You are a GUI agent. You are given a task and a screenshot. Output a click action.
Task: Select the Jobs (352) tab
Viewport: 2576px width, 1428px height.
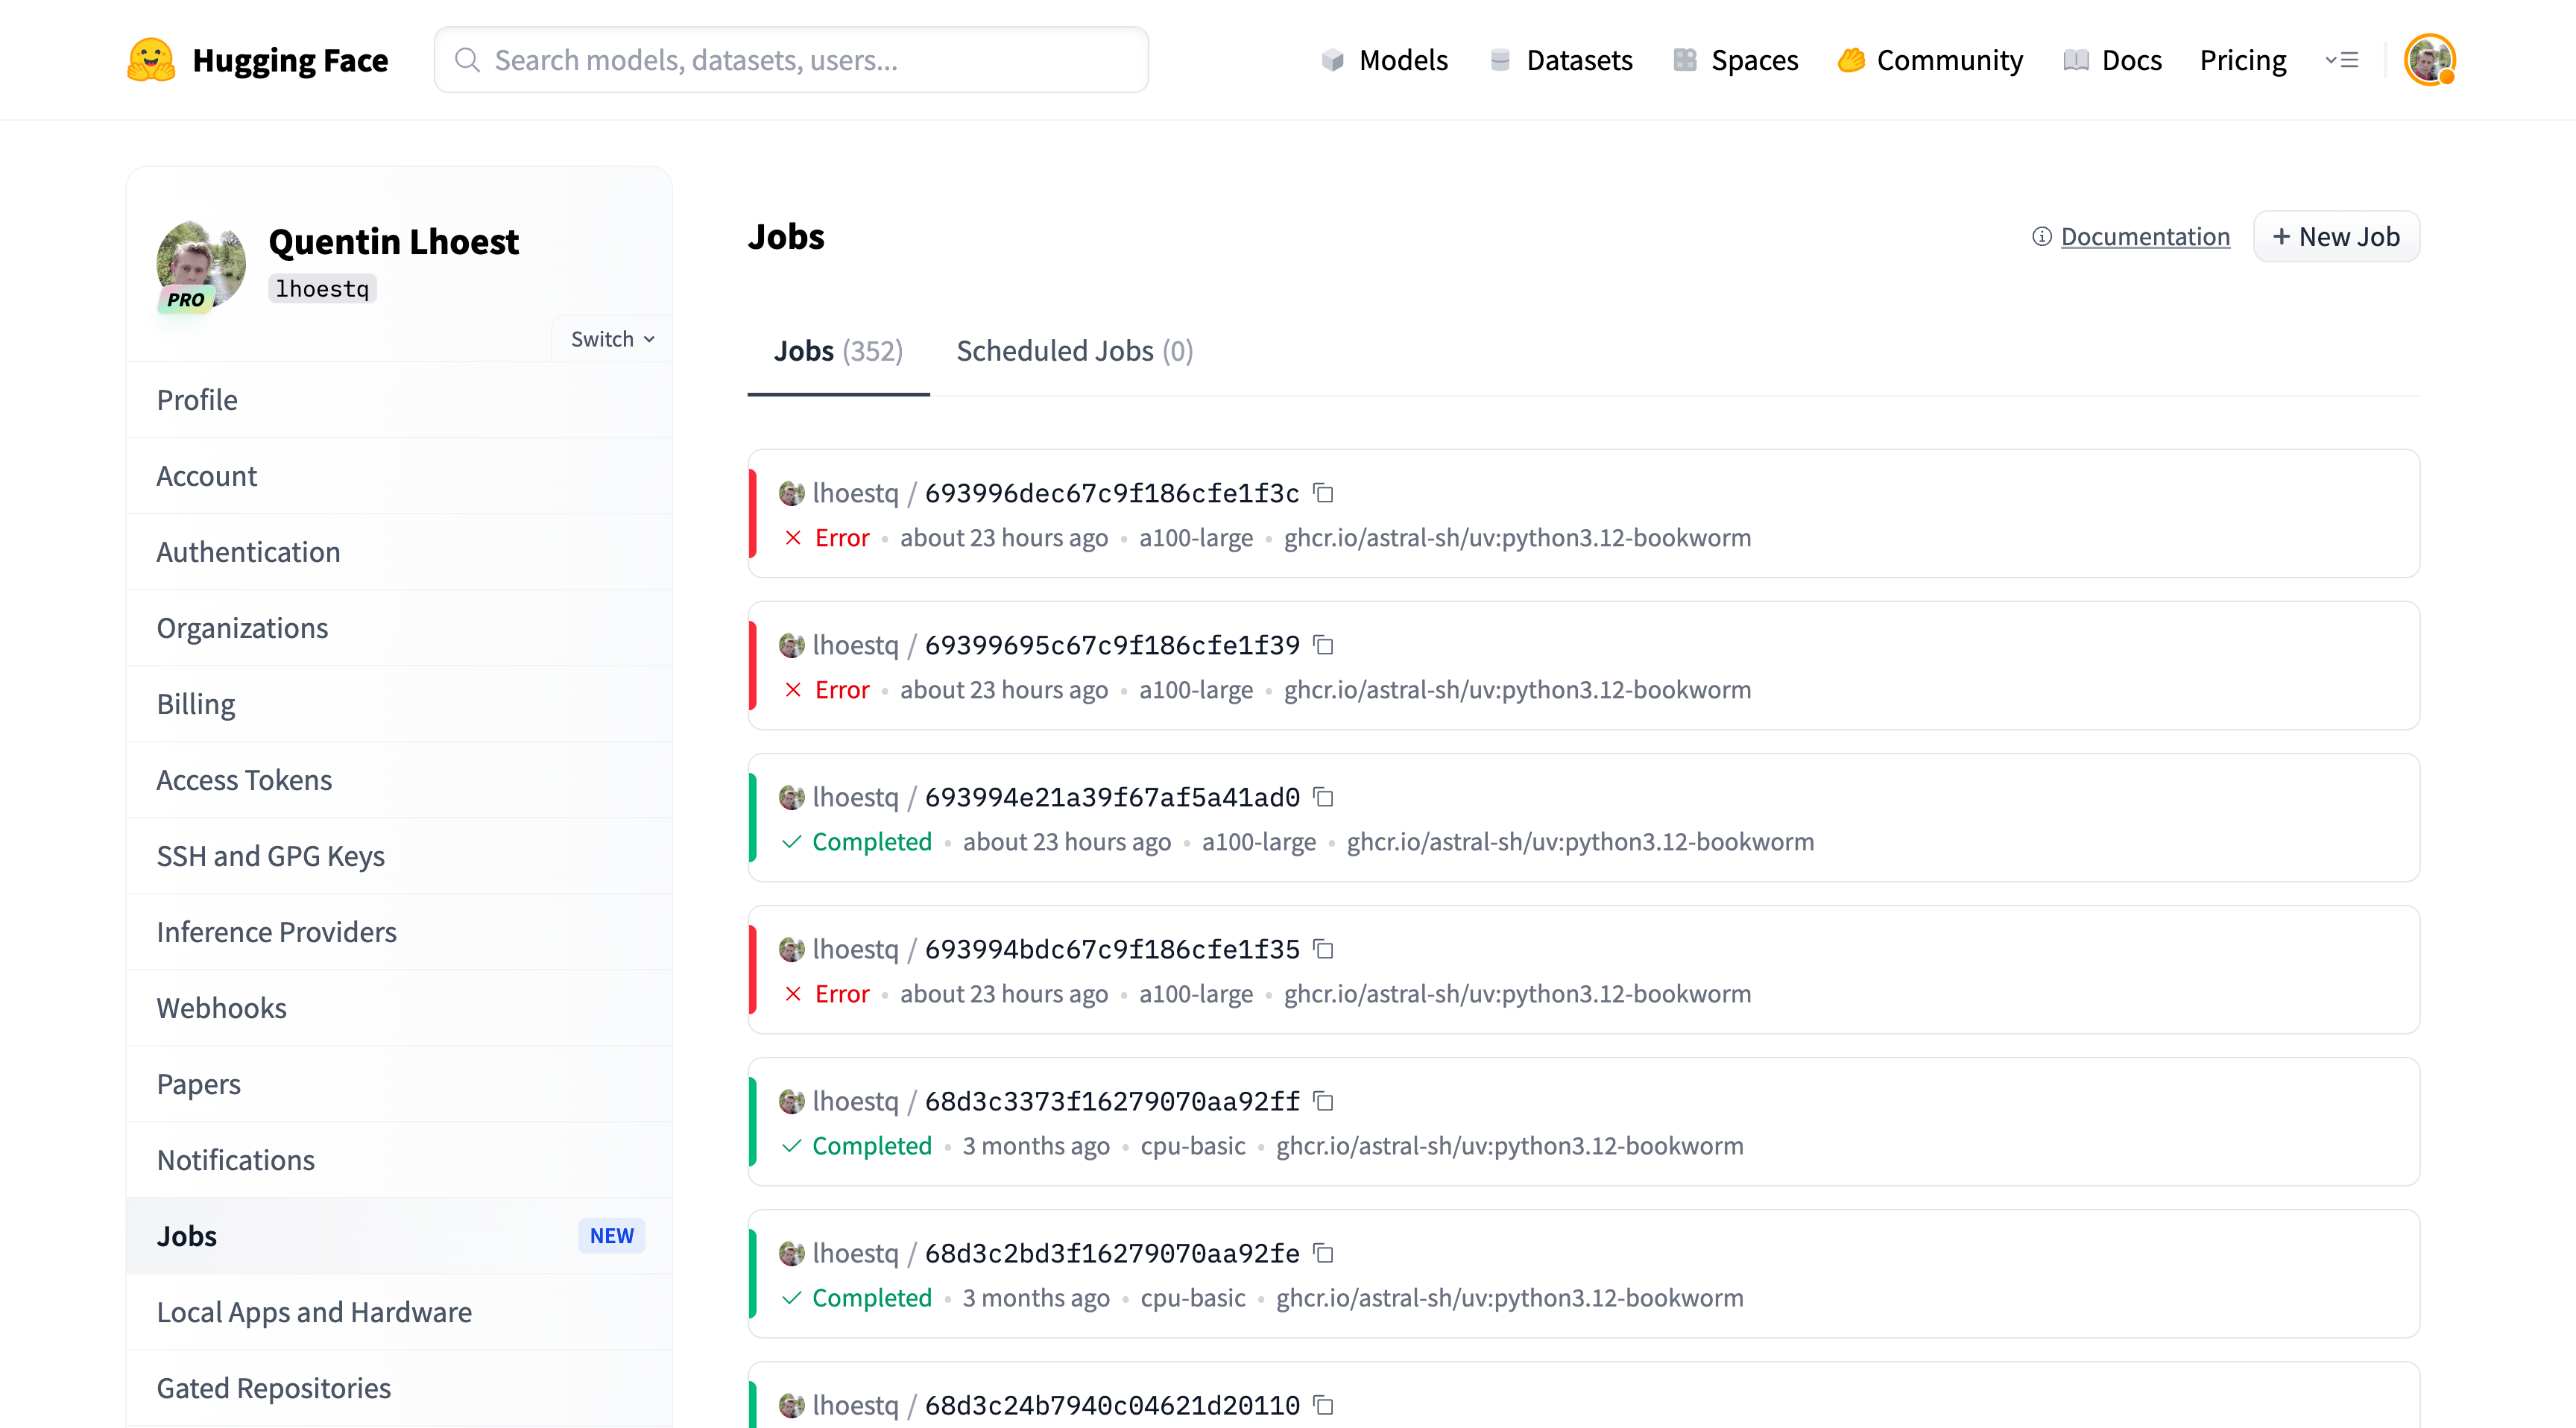[838, 351]
